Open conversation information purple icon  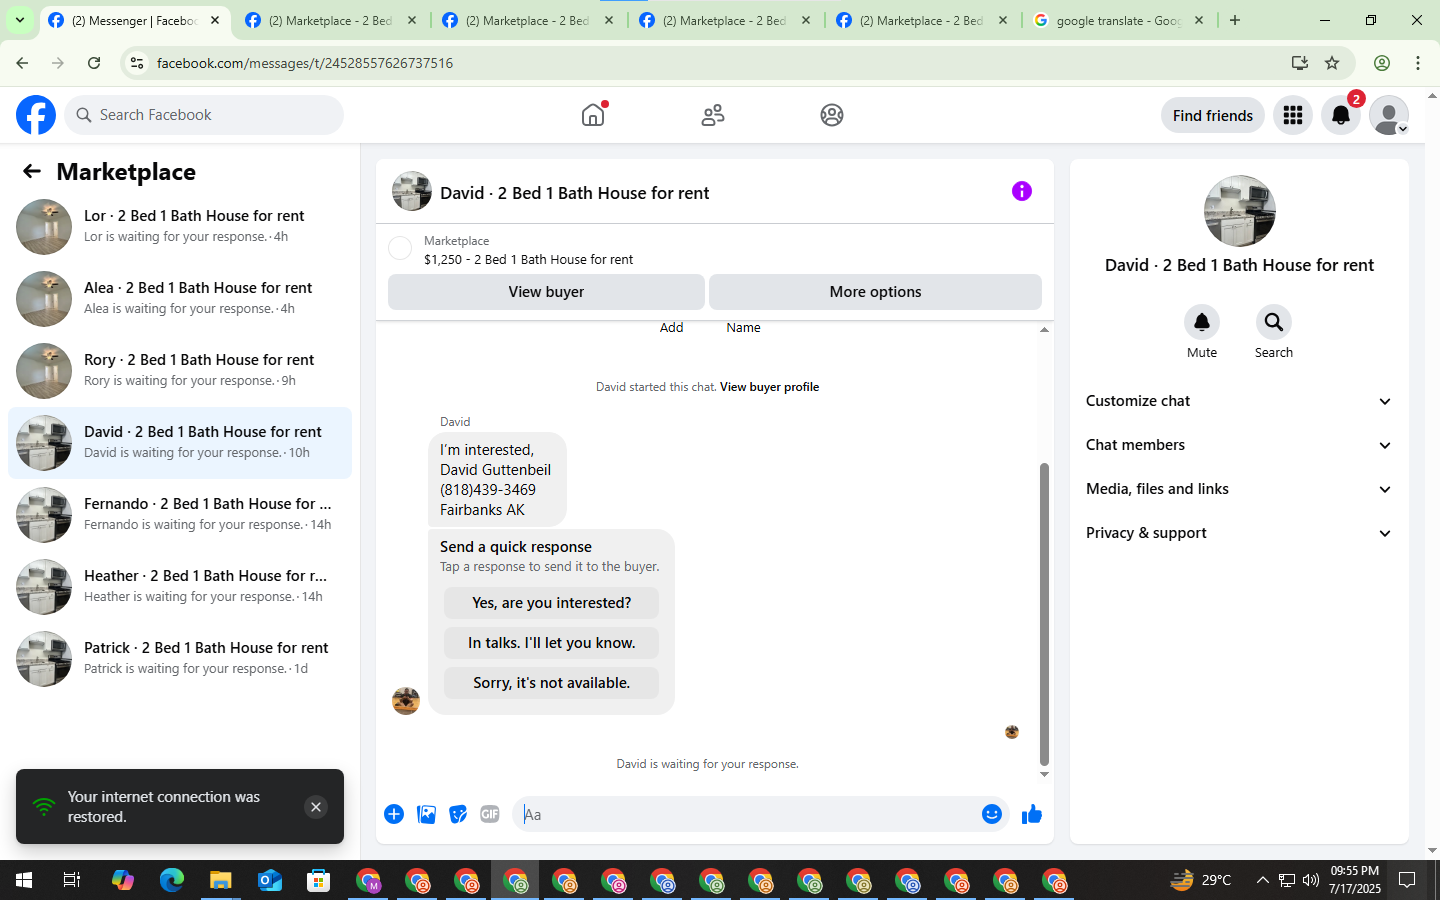(1021, 191)
